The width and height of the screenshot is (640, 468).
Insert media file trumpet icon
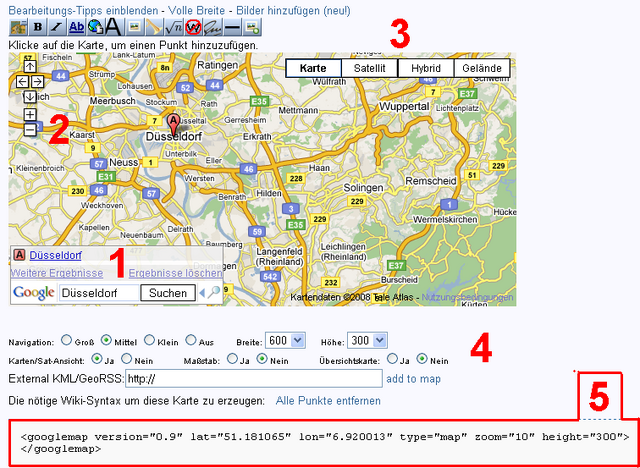pyautogui.click(x=154, y=27)
